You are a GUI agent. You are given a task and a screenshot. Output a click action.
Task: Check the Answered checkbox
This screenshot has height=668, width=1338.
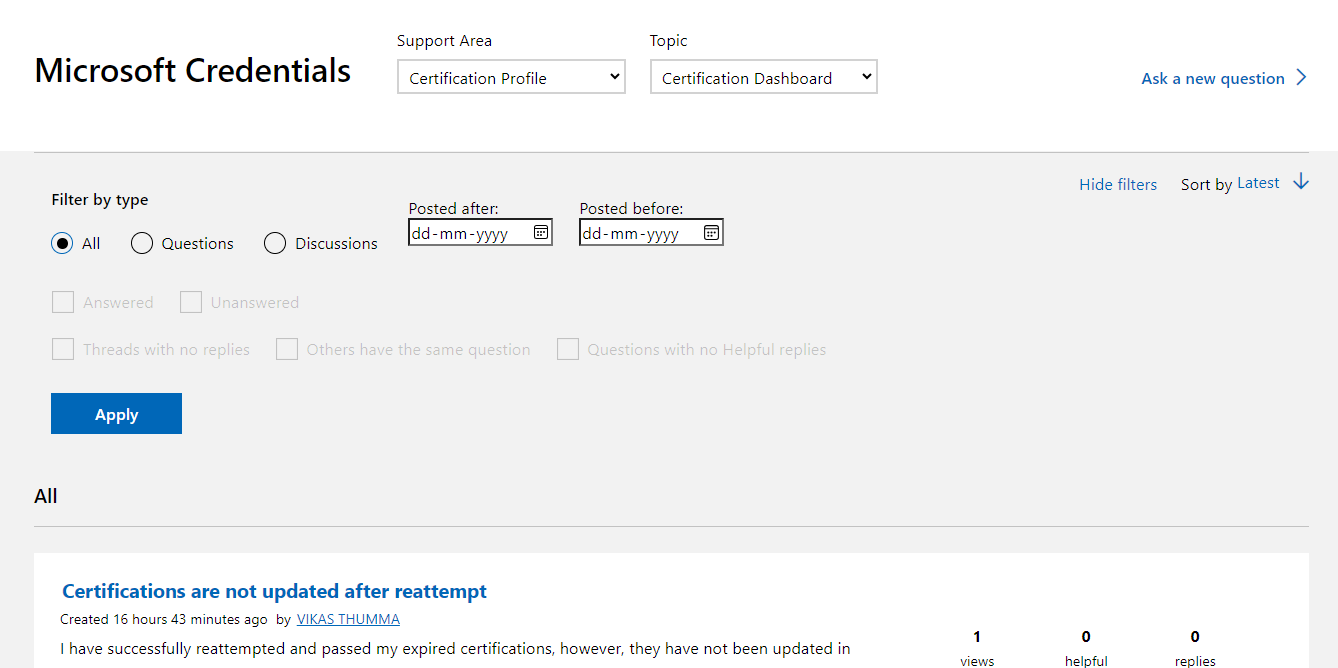pyautogui.click(x=63, y=302)
